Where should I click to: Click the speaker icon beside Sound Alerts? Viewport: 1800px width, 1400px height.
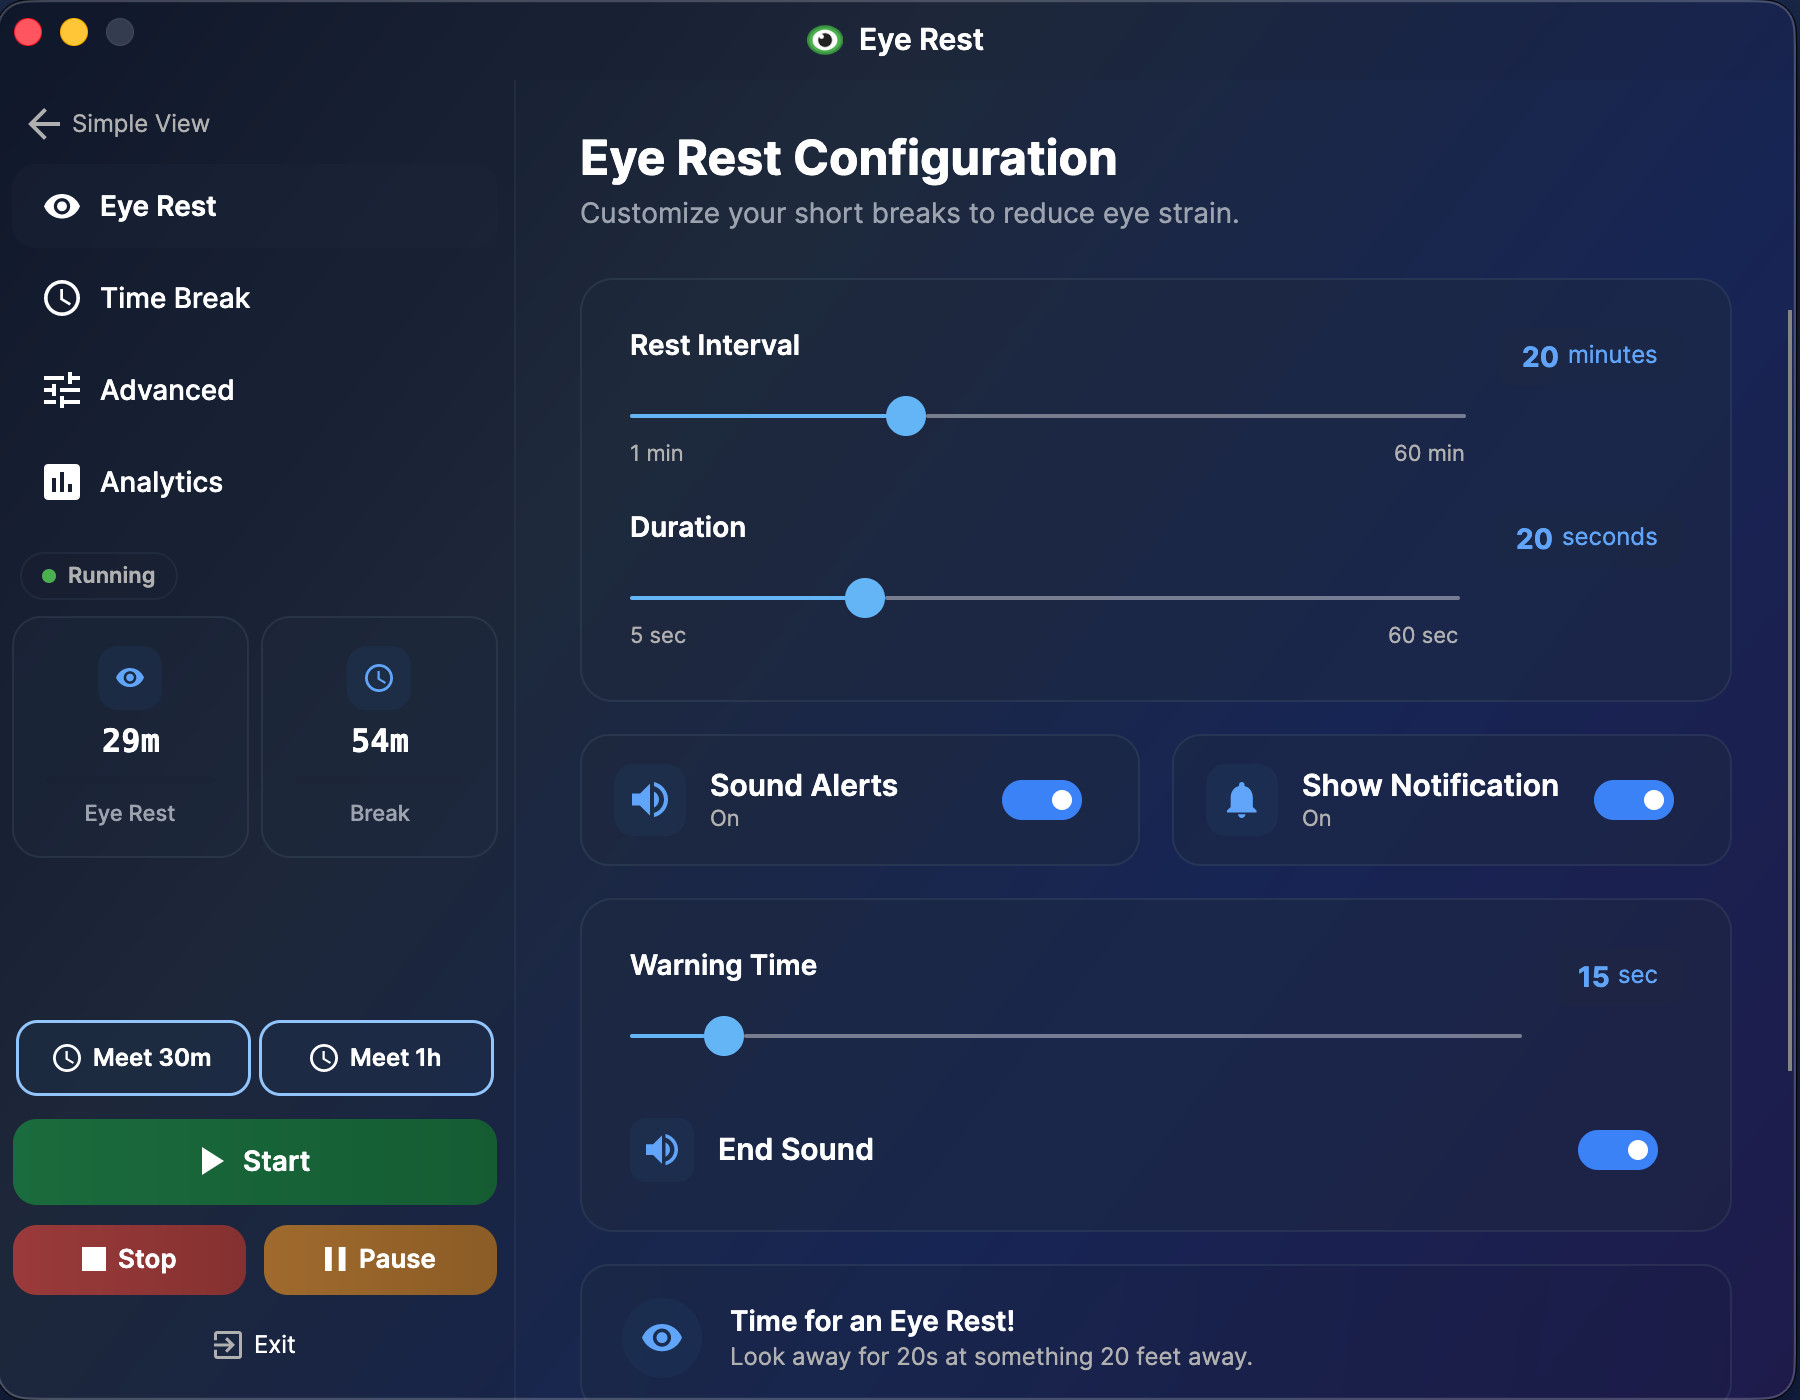tap(650, 800)
